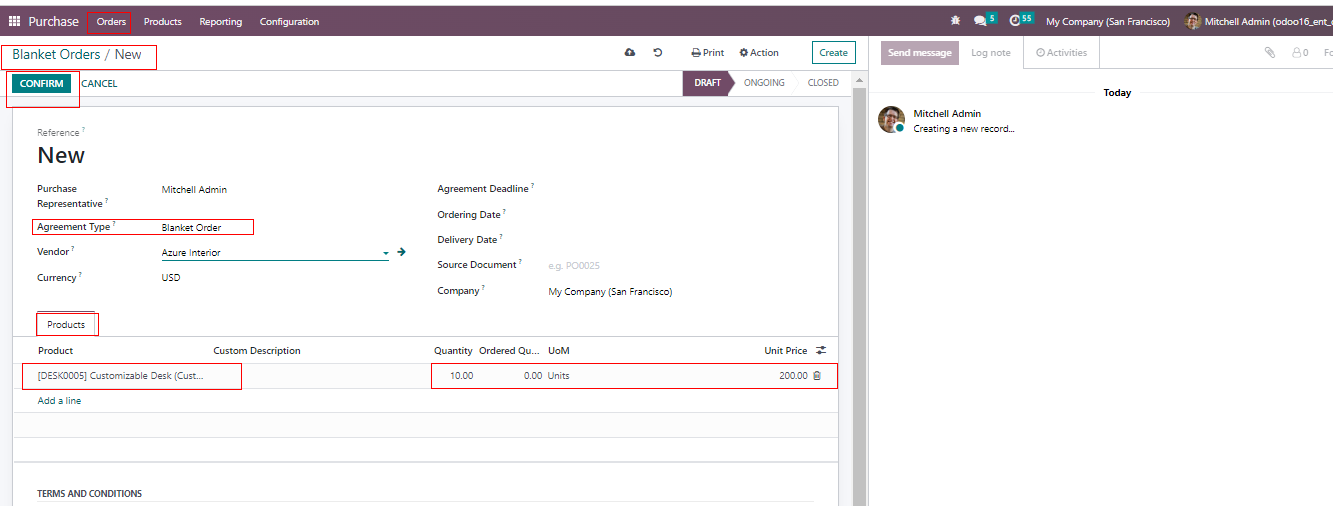Open the activities clock icon
Screen dimensions: 1333x506
click(1016, 21)
